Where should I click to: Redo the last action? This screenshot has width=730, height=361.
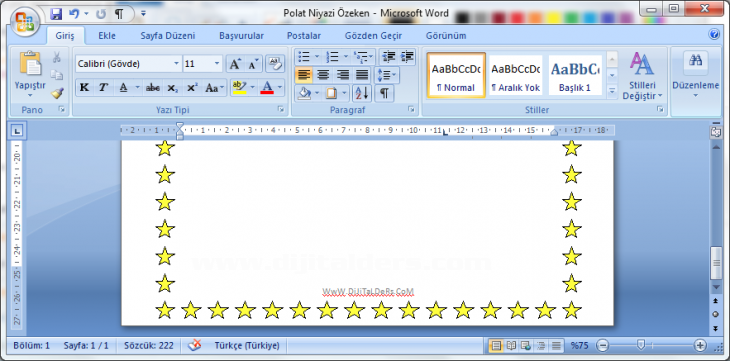(101, 14)
